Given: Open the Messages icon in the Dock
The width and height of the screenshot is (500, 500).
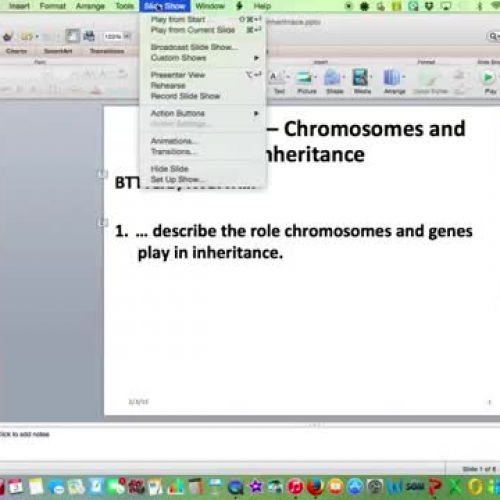Looking at the screenshot, I should click(x=57, y=487).
